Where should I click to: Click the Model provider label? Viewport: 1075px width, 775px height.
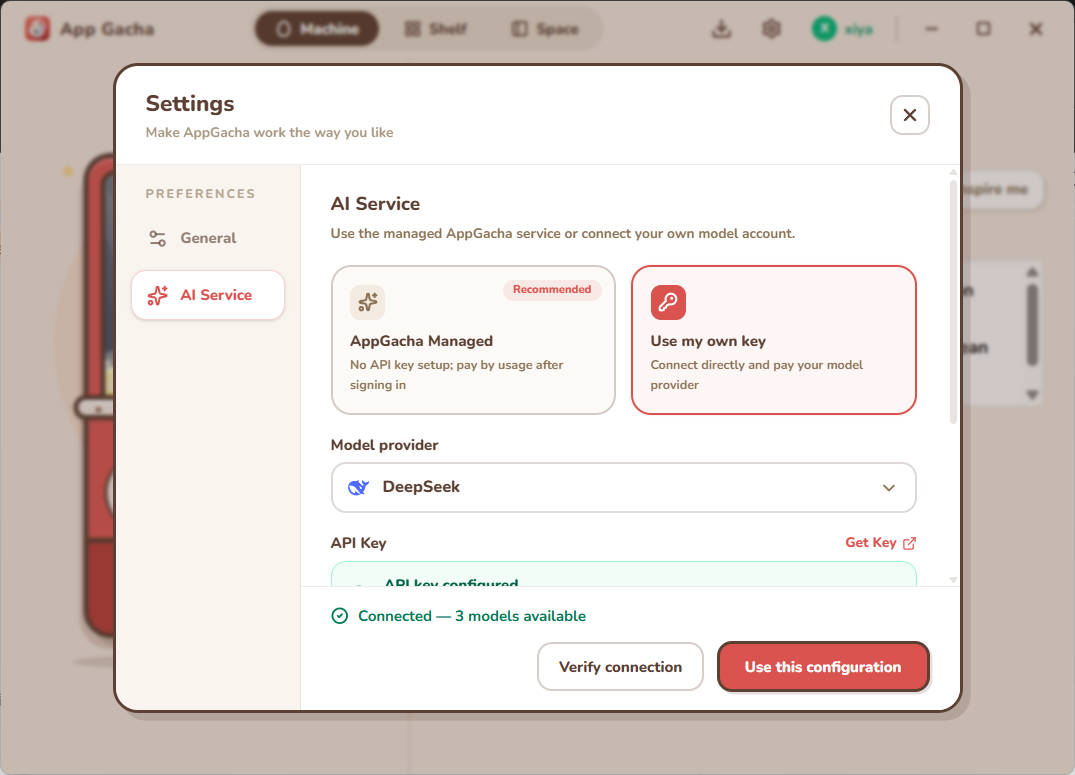tap(384, 445)
